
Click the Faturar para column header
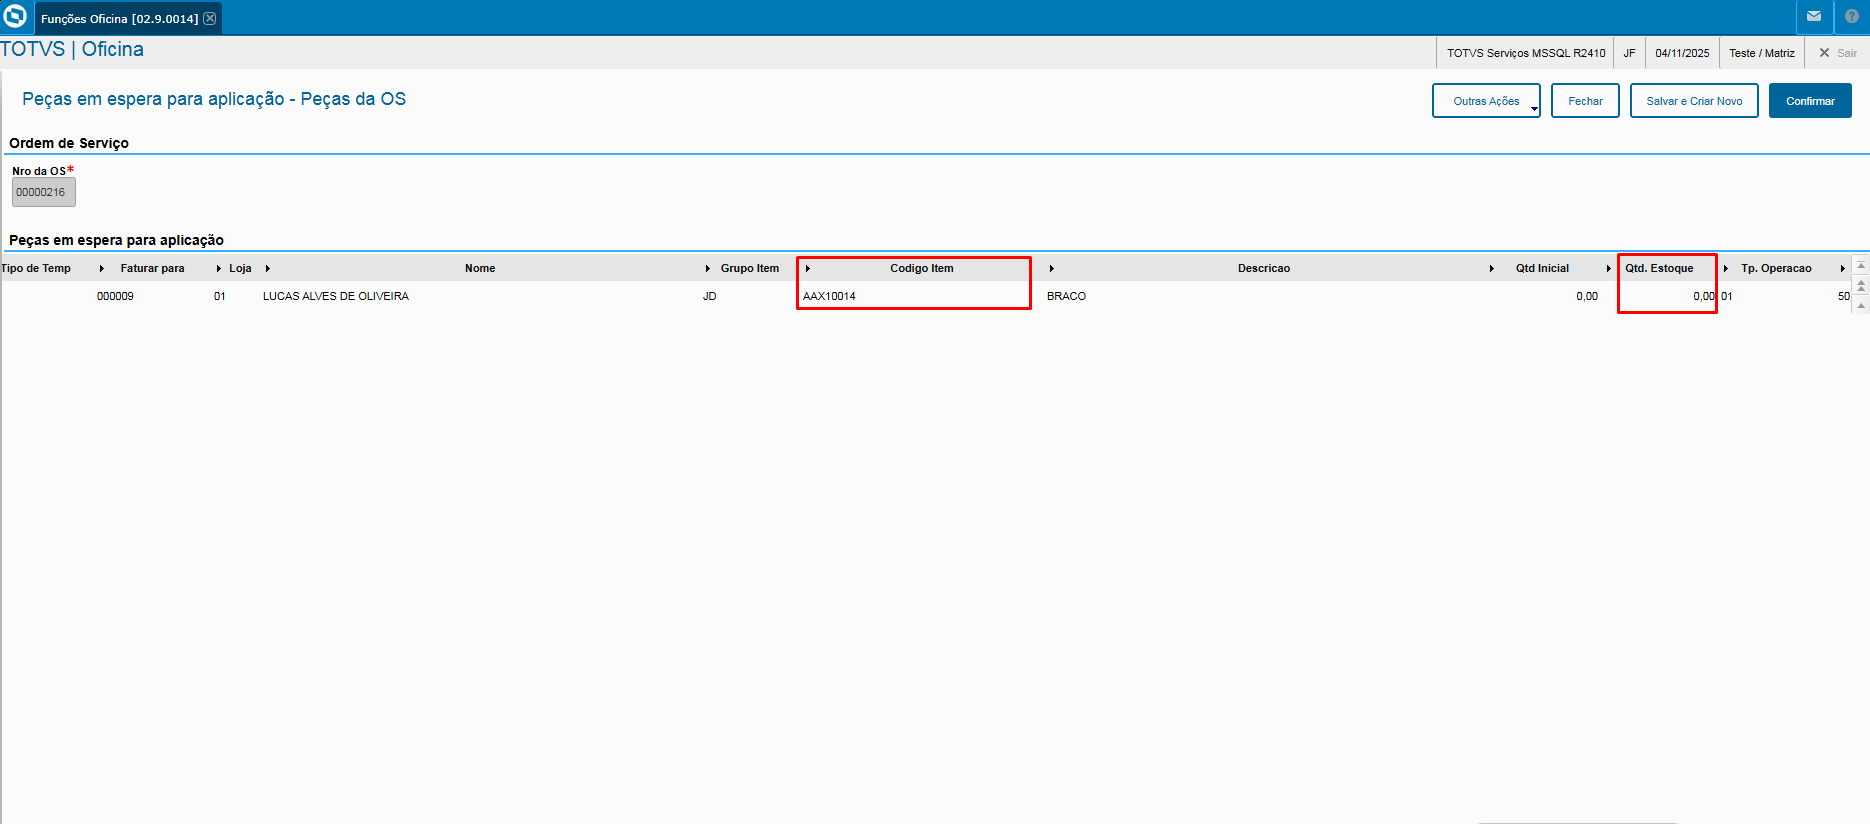point(153,268)
